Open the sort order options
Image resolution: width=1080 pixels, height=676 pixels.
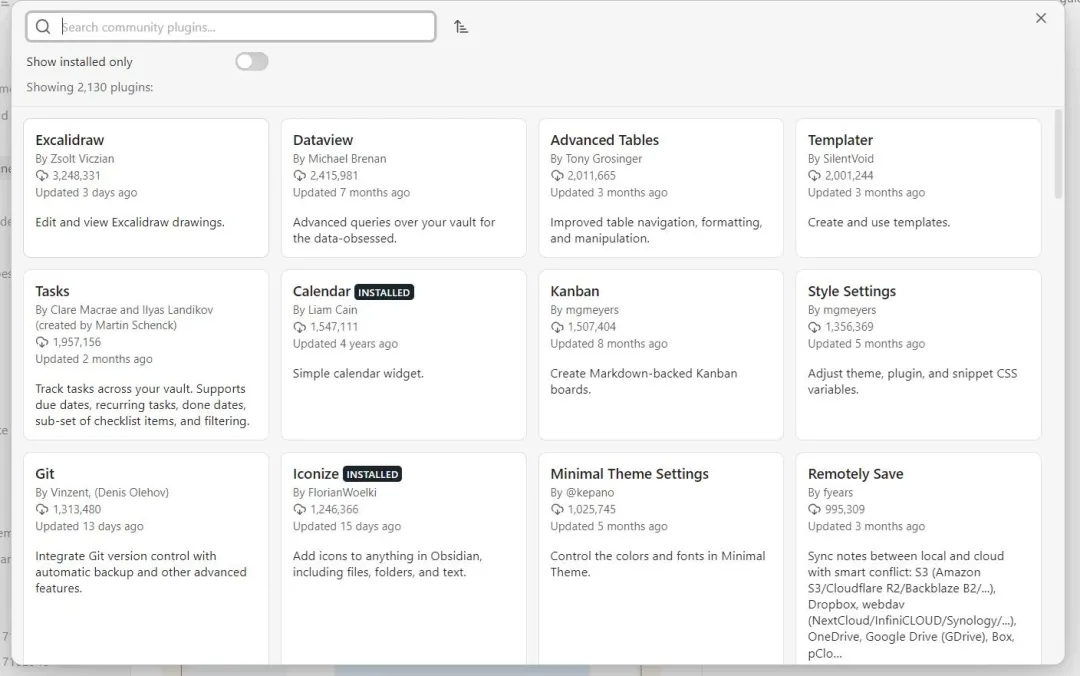[x=461, y=27]
